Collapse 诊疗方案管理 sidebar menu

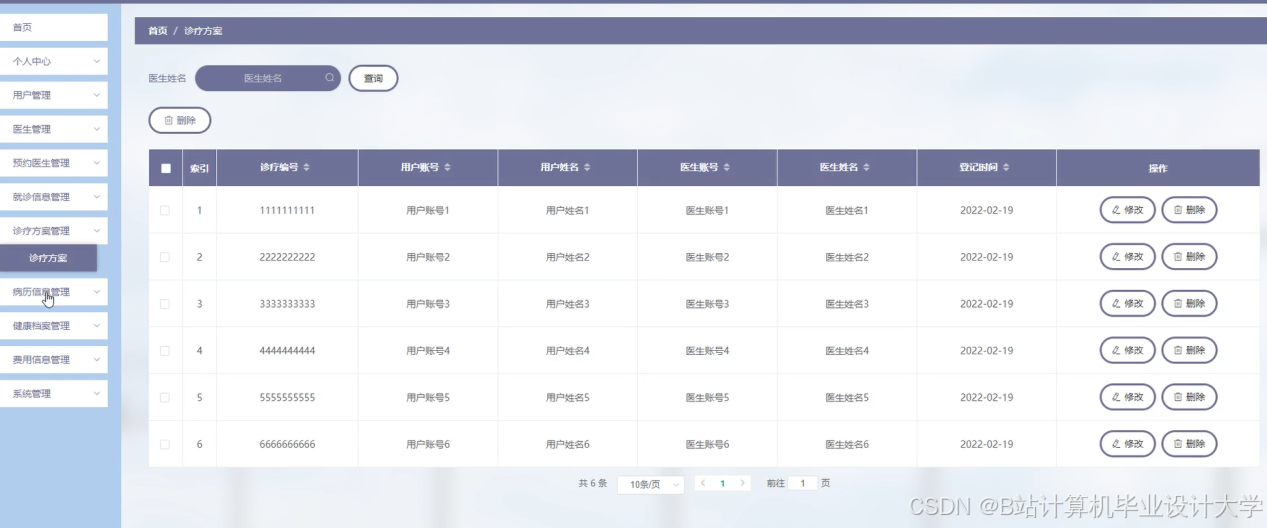click(53, 231)
